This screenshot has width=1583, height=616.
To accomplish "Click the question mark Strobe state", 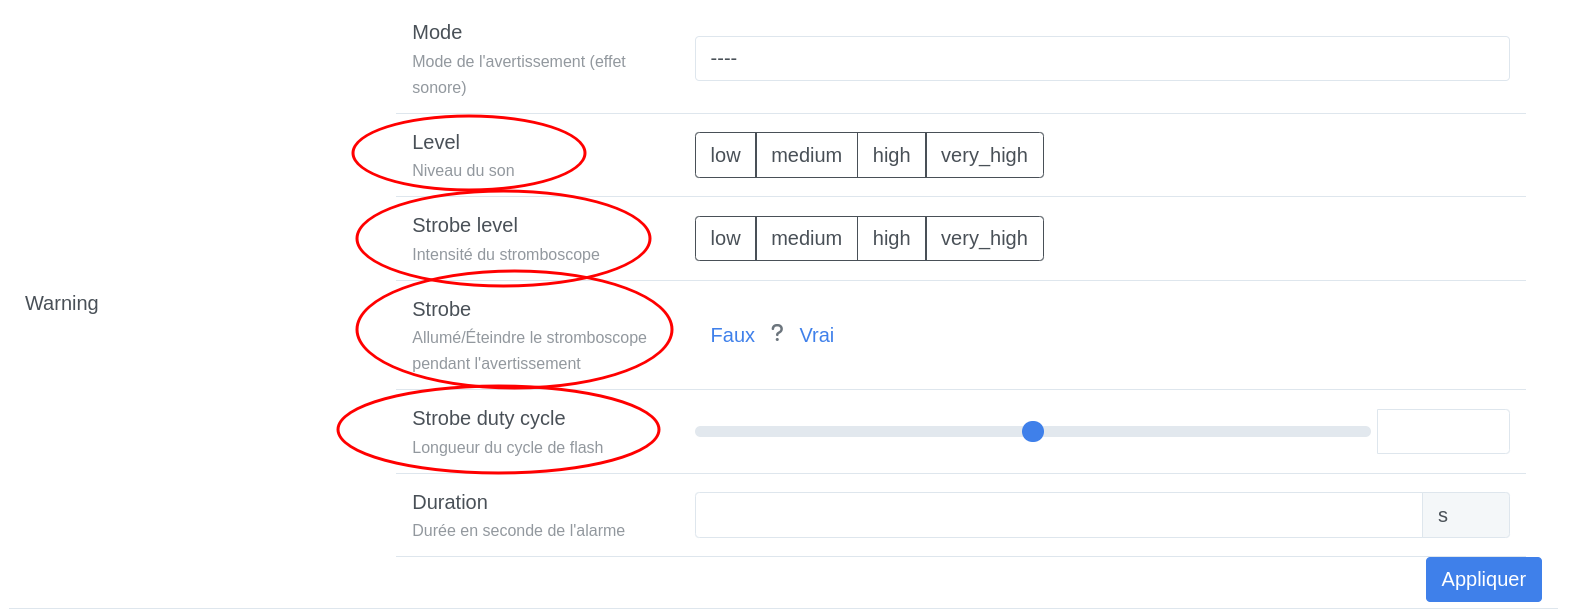I will tap(777, 334).
